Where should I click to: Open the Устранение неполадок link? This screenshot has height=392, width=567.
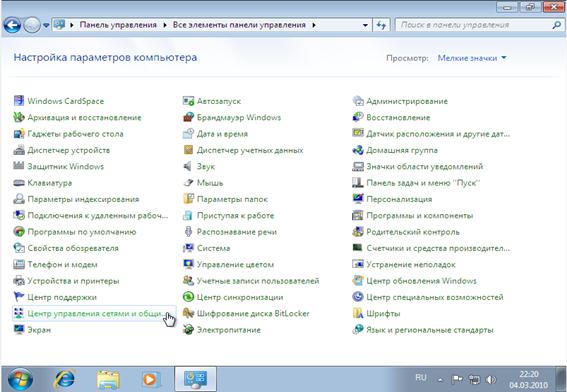[x=411, y=264]
